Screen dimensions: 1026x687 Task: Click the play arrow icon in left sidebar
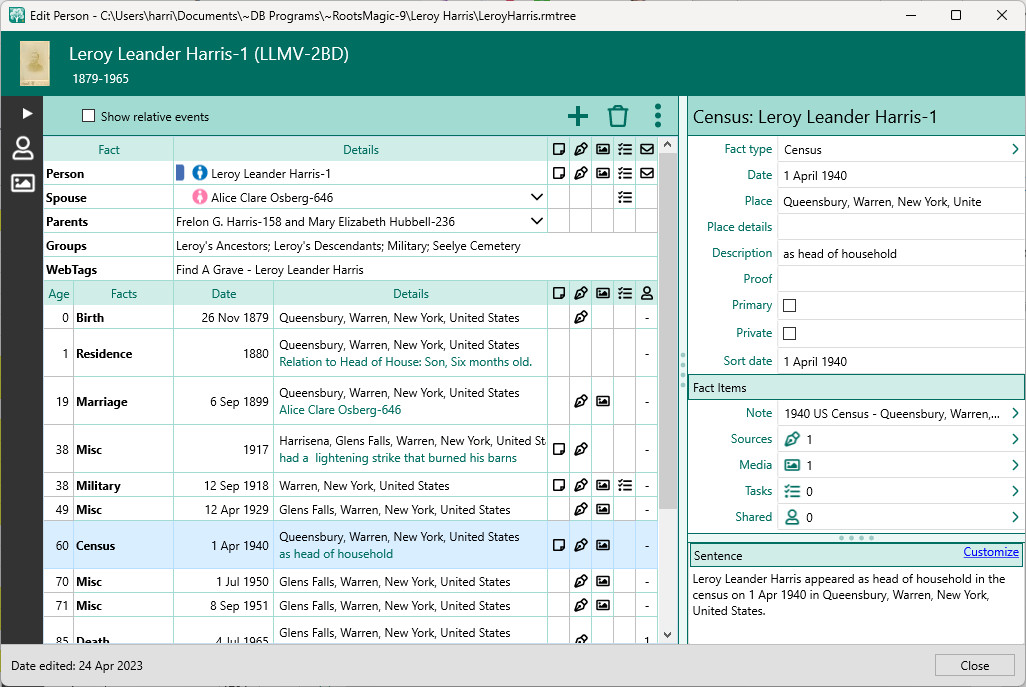tap(27, 114)
